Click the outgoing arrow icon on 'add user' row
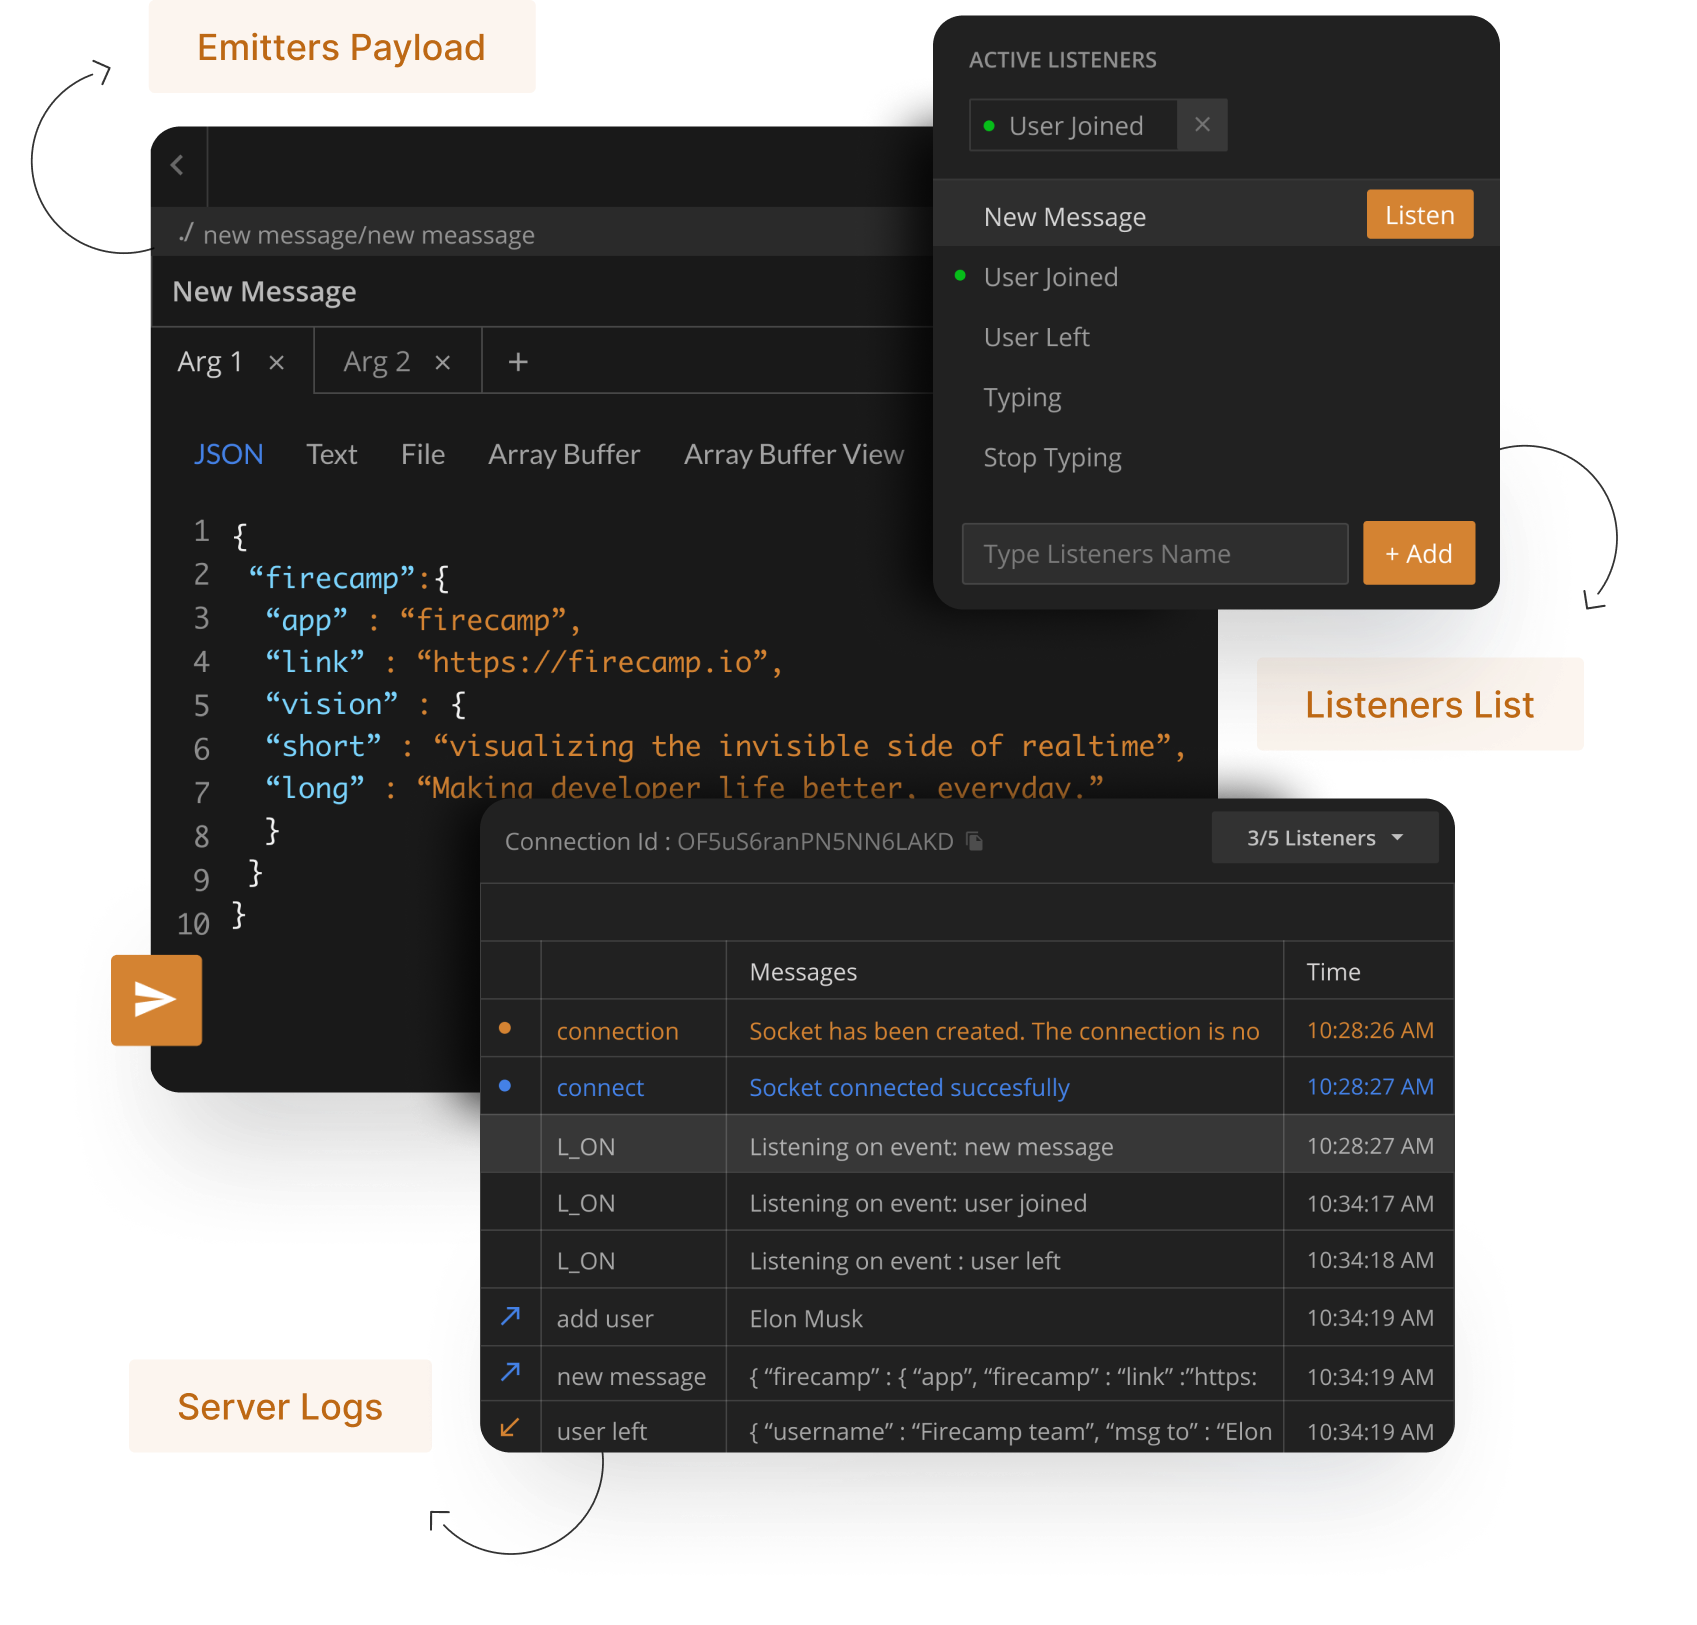Viewport: 1697px width, 1625px height. click(510, 1317)
